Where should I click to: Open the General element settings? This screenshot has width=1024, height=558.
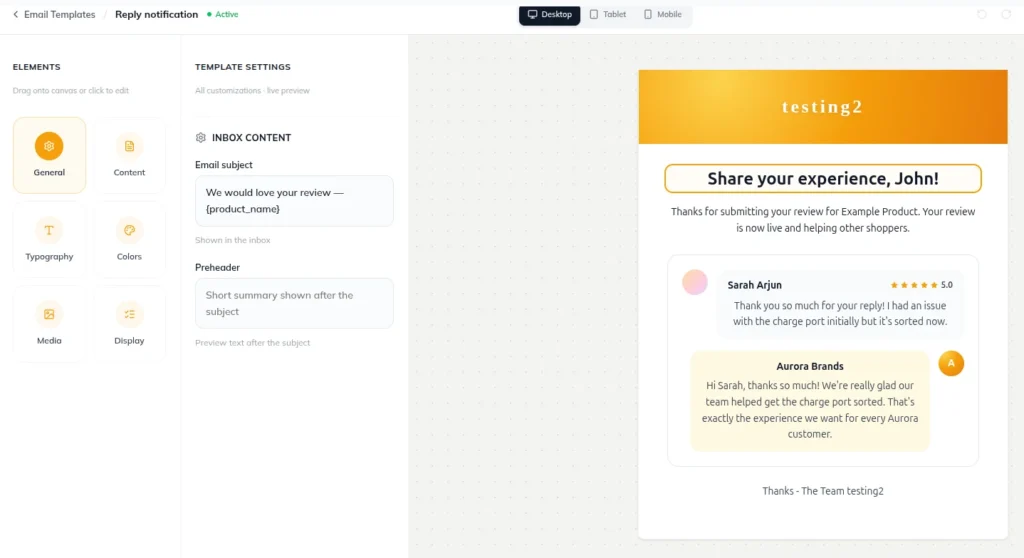[49, 155]
